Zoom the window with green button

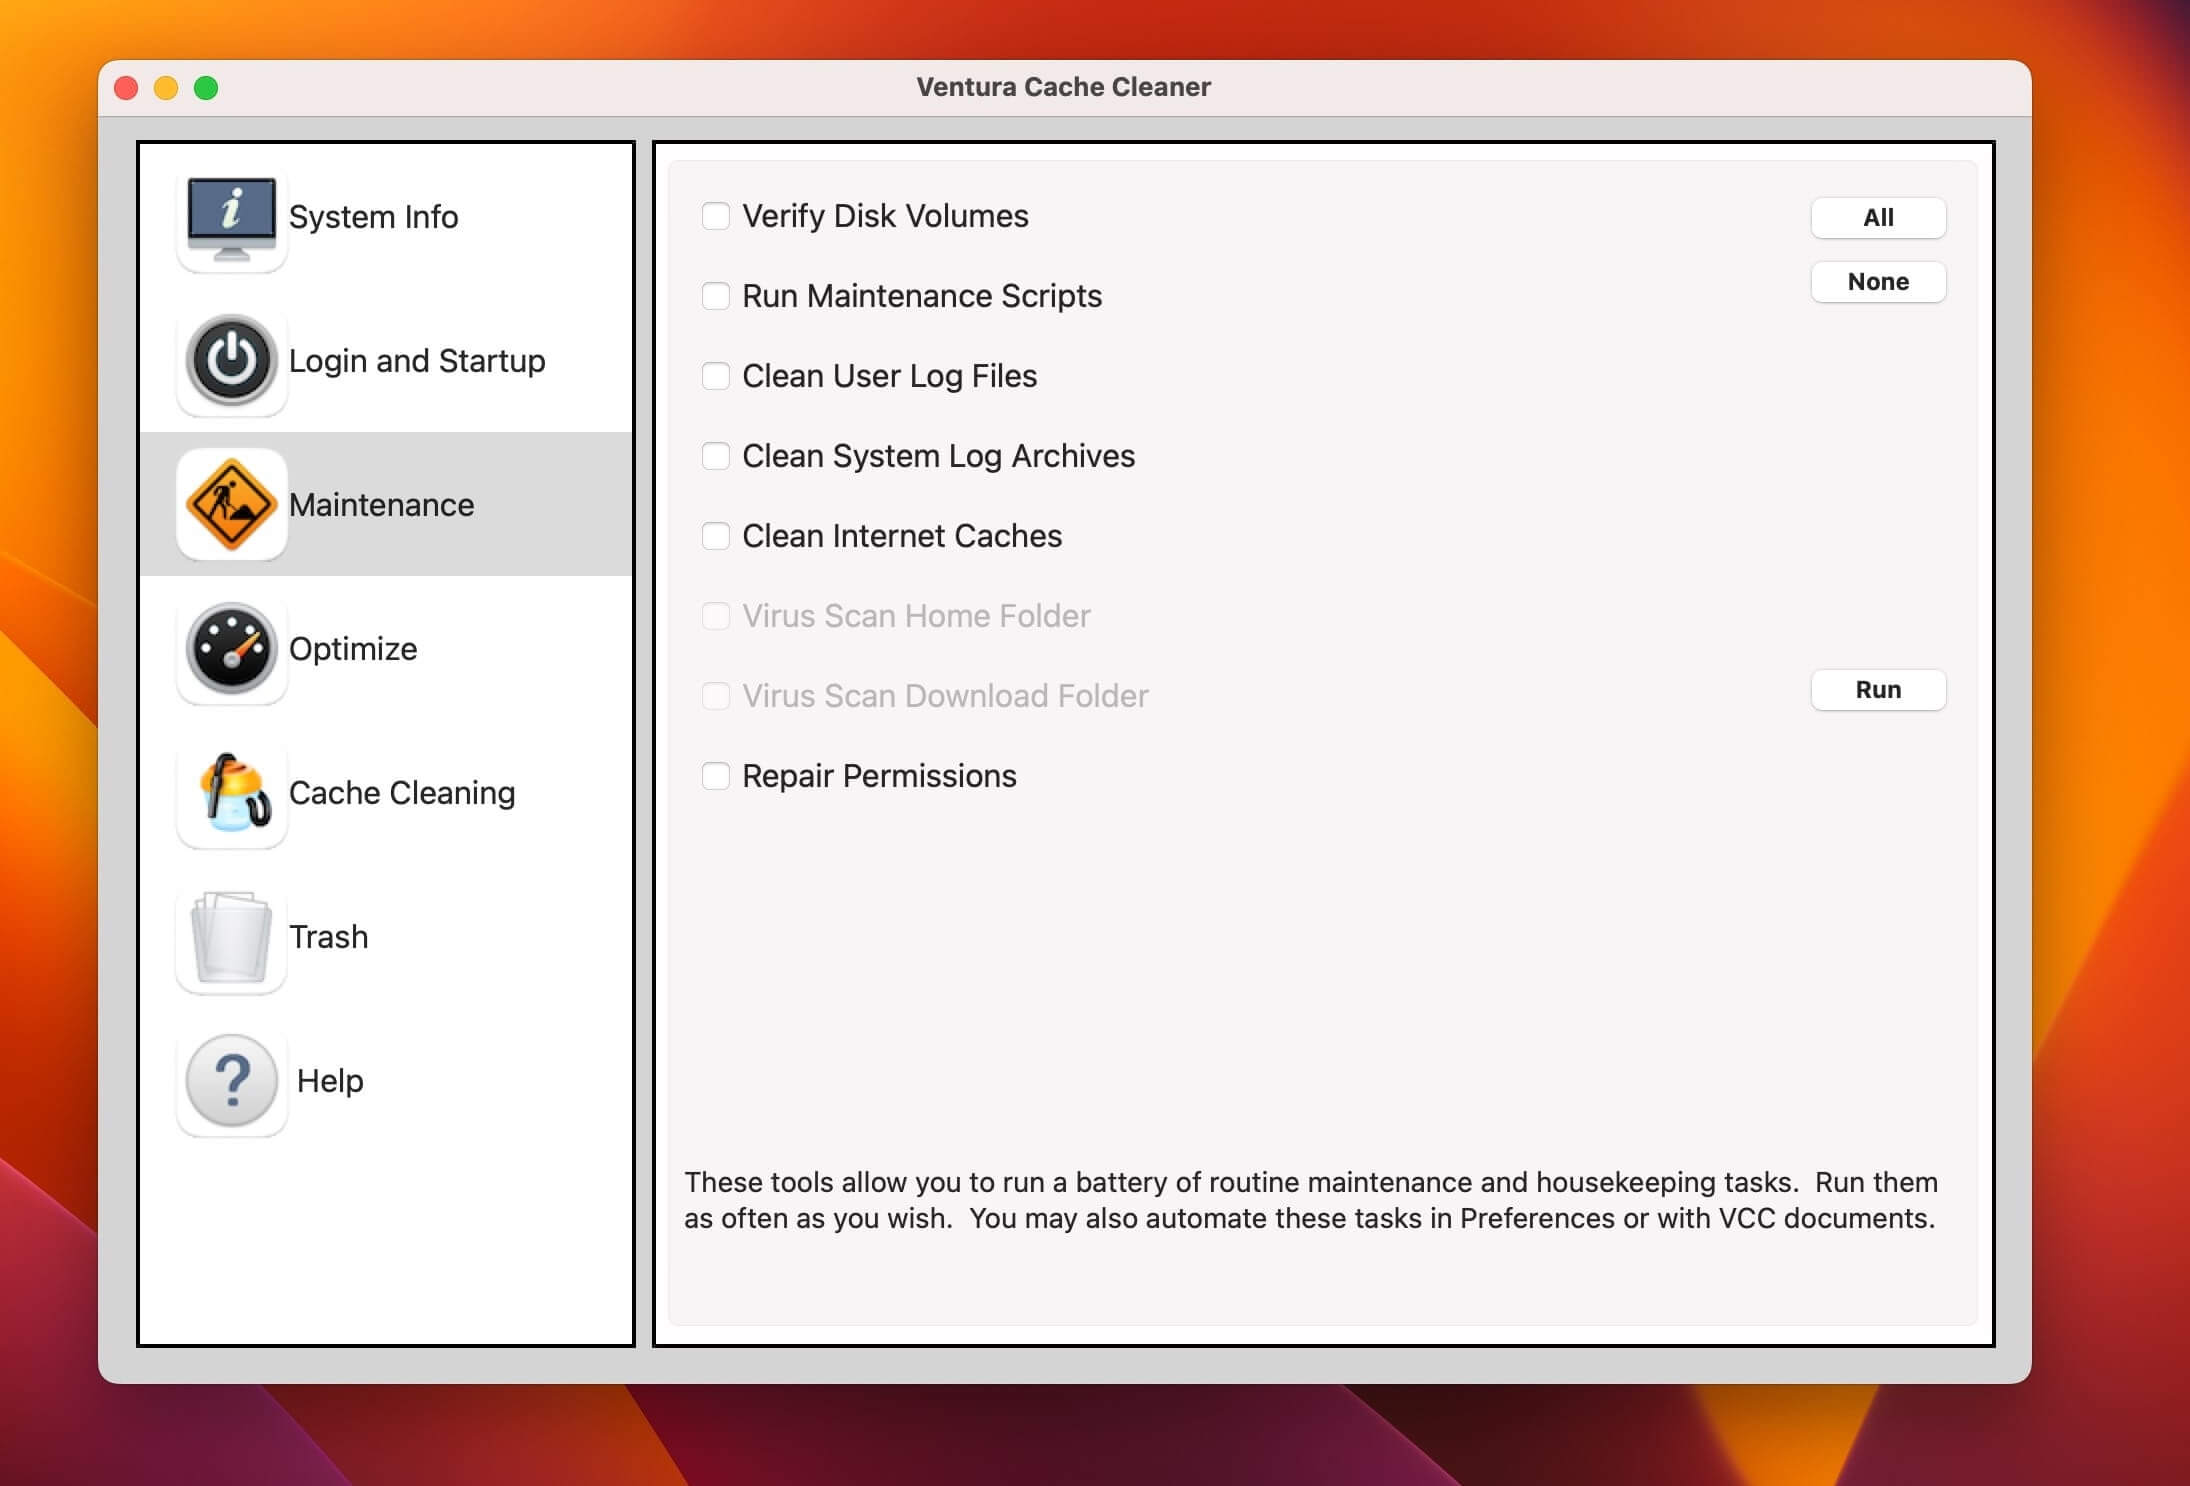(206, 88)
